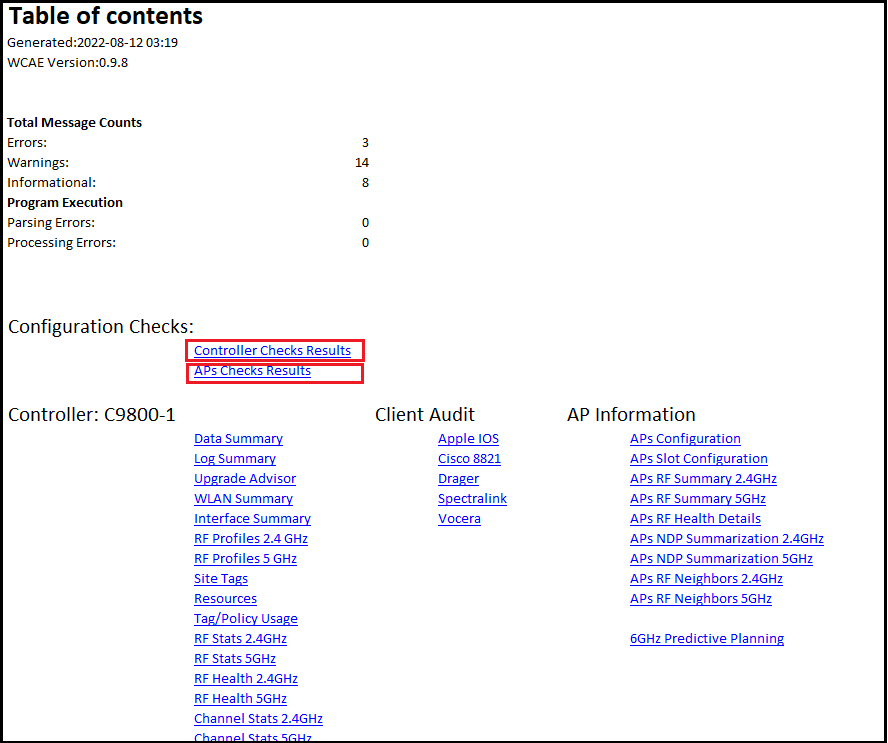The width and height of the screenshot is (888, 743).
Task: Click the Cisco 8821 audit link
Action: (469, 459)
